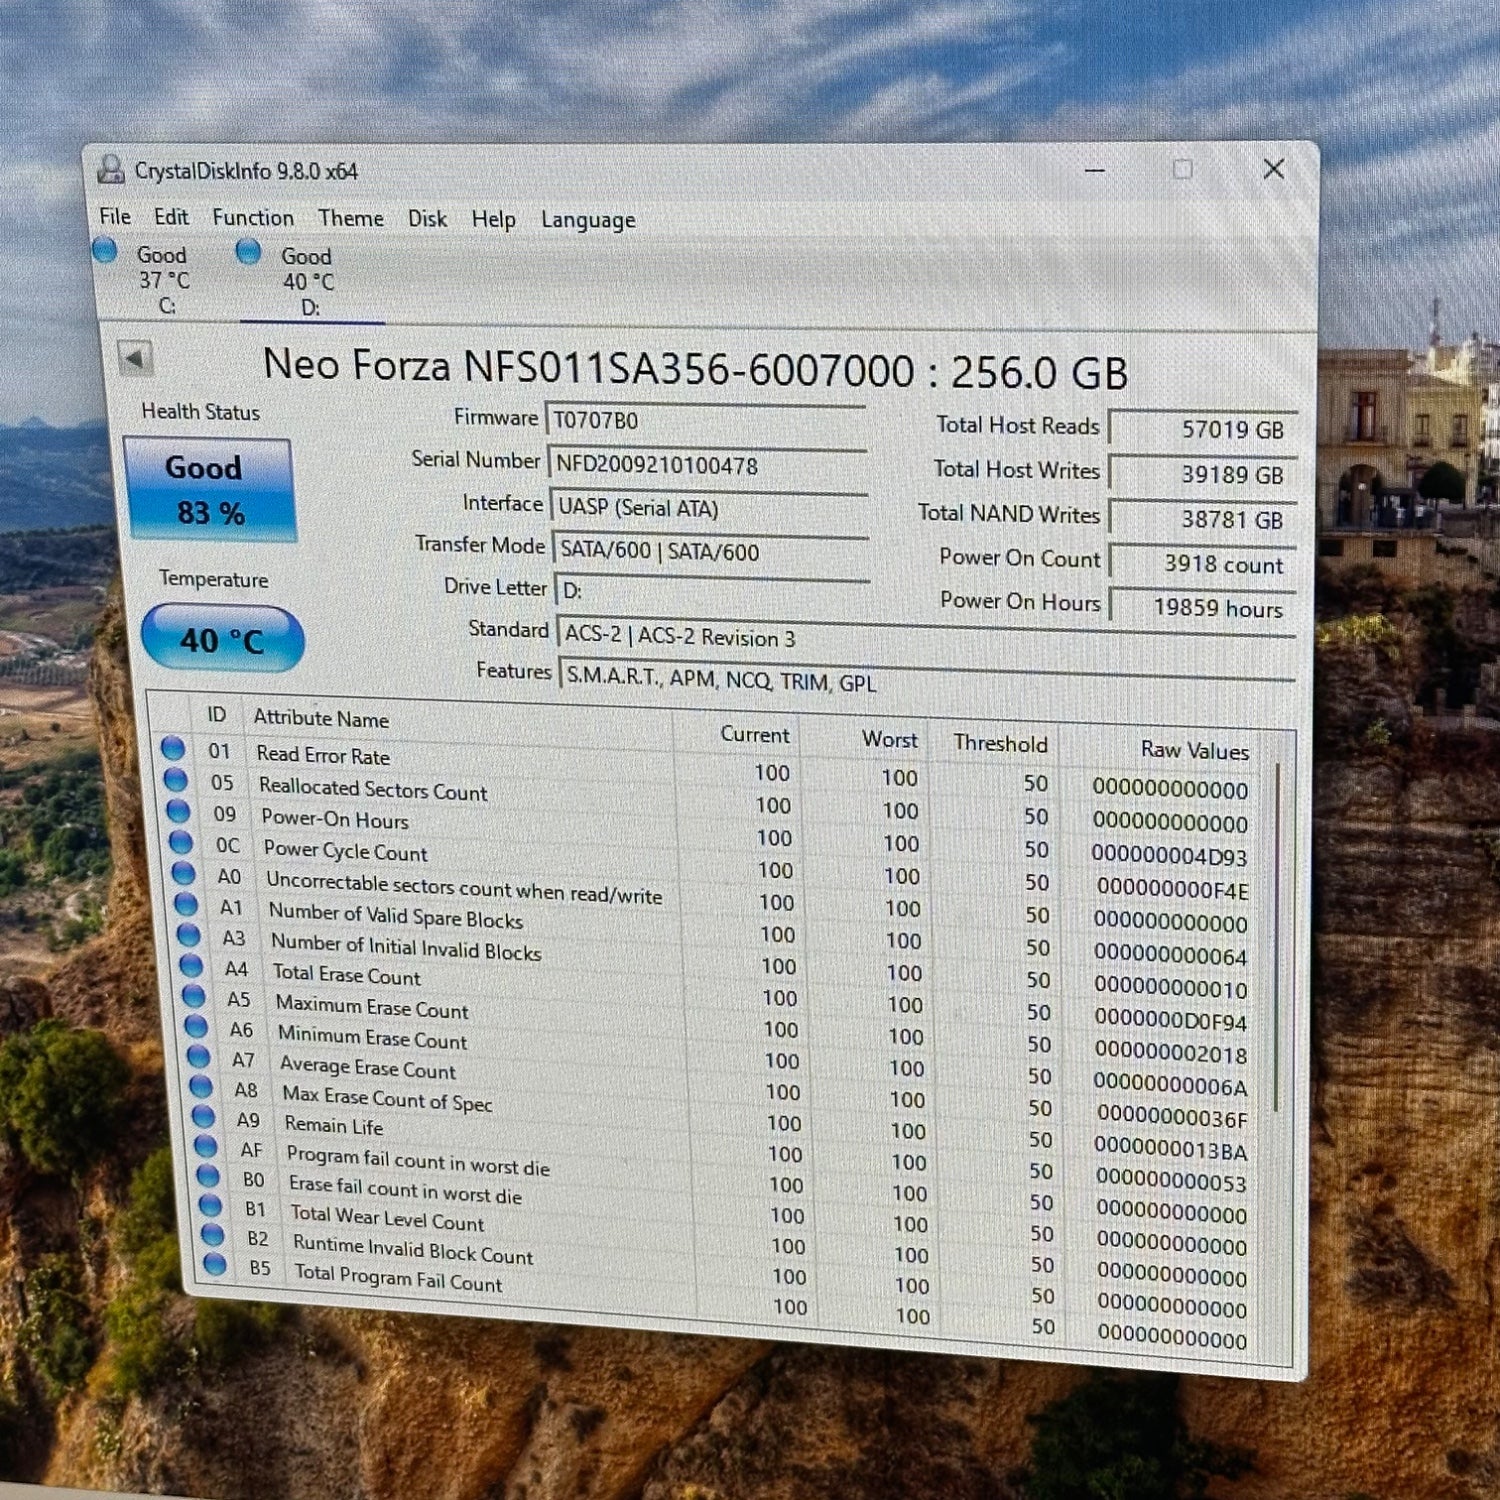The image size is (1500, 1500).
Task: Click the Raw Values column header
Action: point(1195,750)
